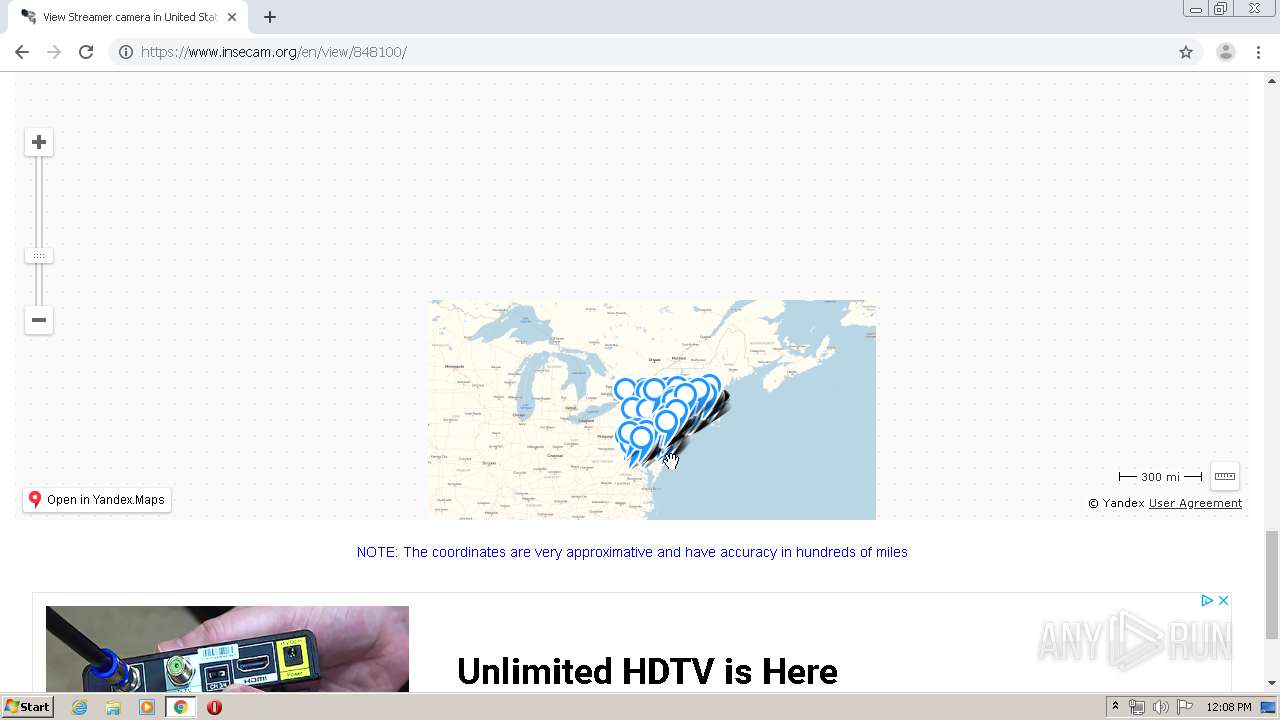Click the coordinates accuracy NOTE text
This screenshot has width=1280, height=720.
(x=632, y=552)
